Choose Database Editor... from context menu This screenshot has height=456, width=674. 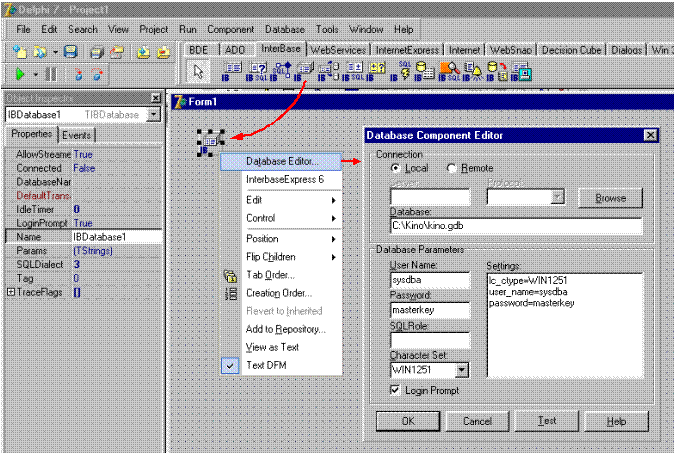click(281, 162)
